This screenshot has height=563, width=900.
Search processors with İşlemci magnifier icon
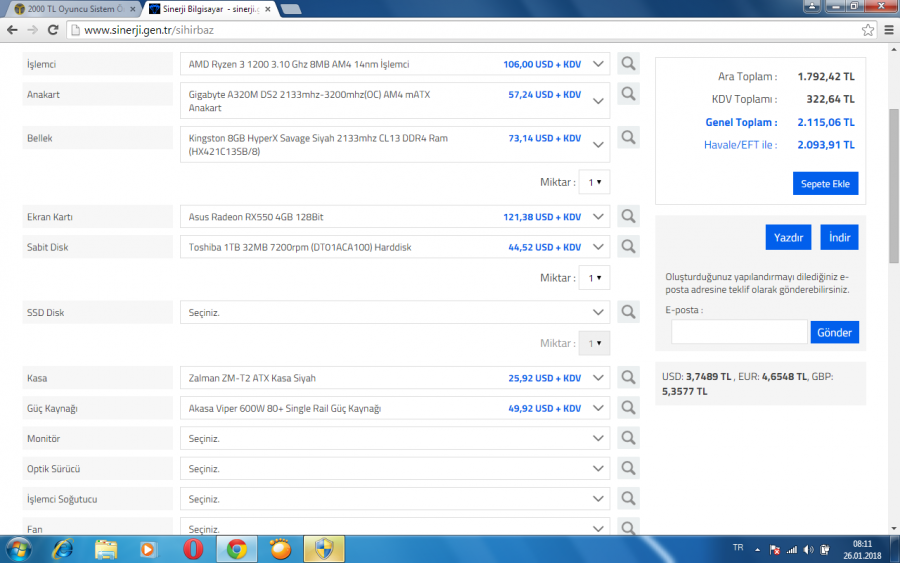pos(629,64)
